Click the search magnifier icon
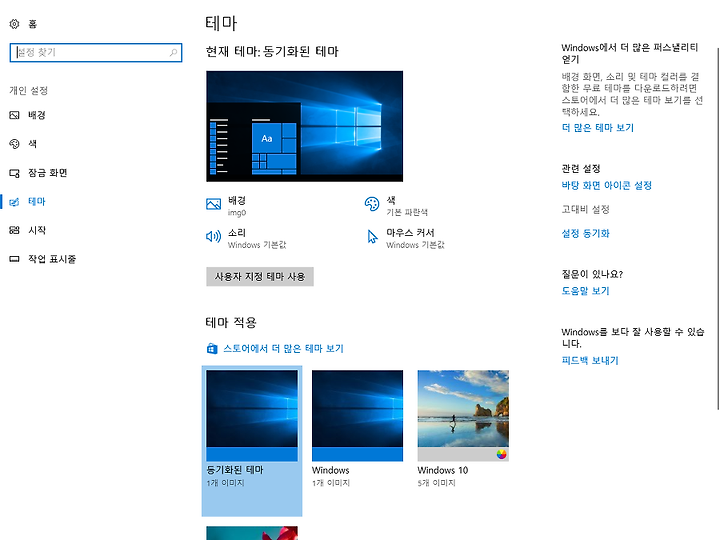This screenshot has width=720, height=540. pos(173,52)
